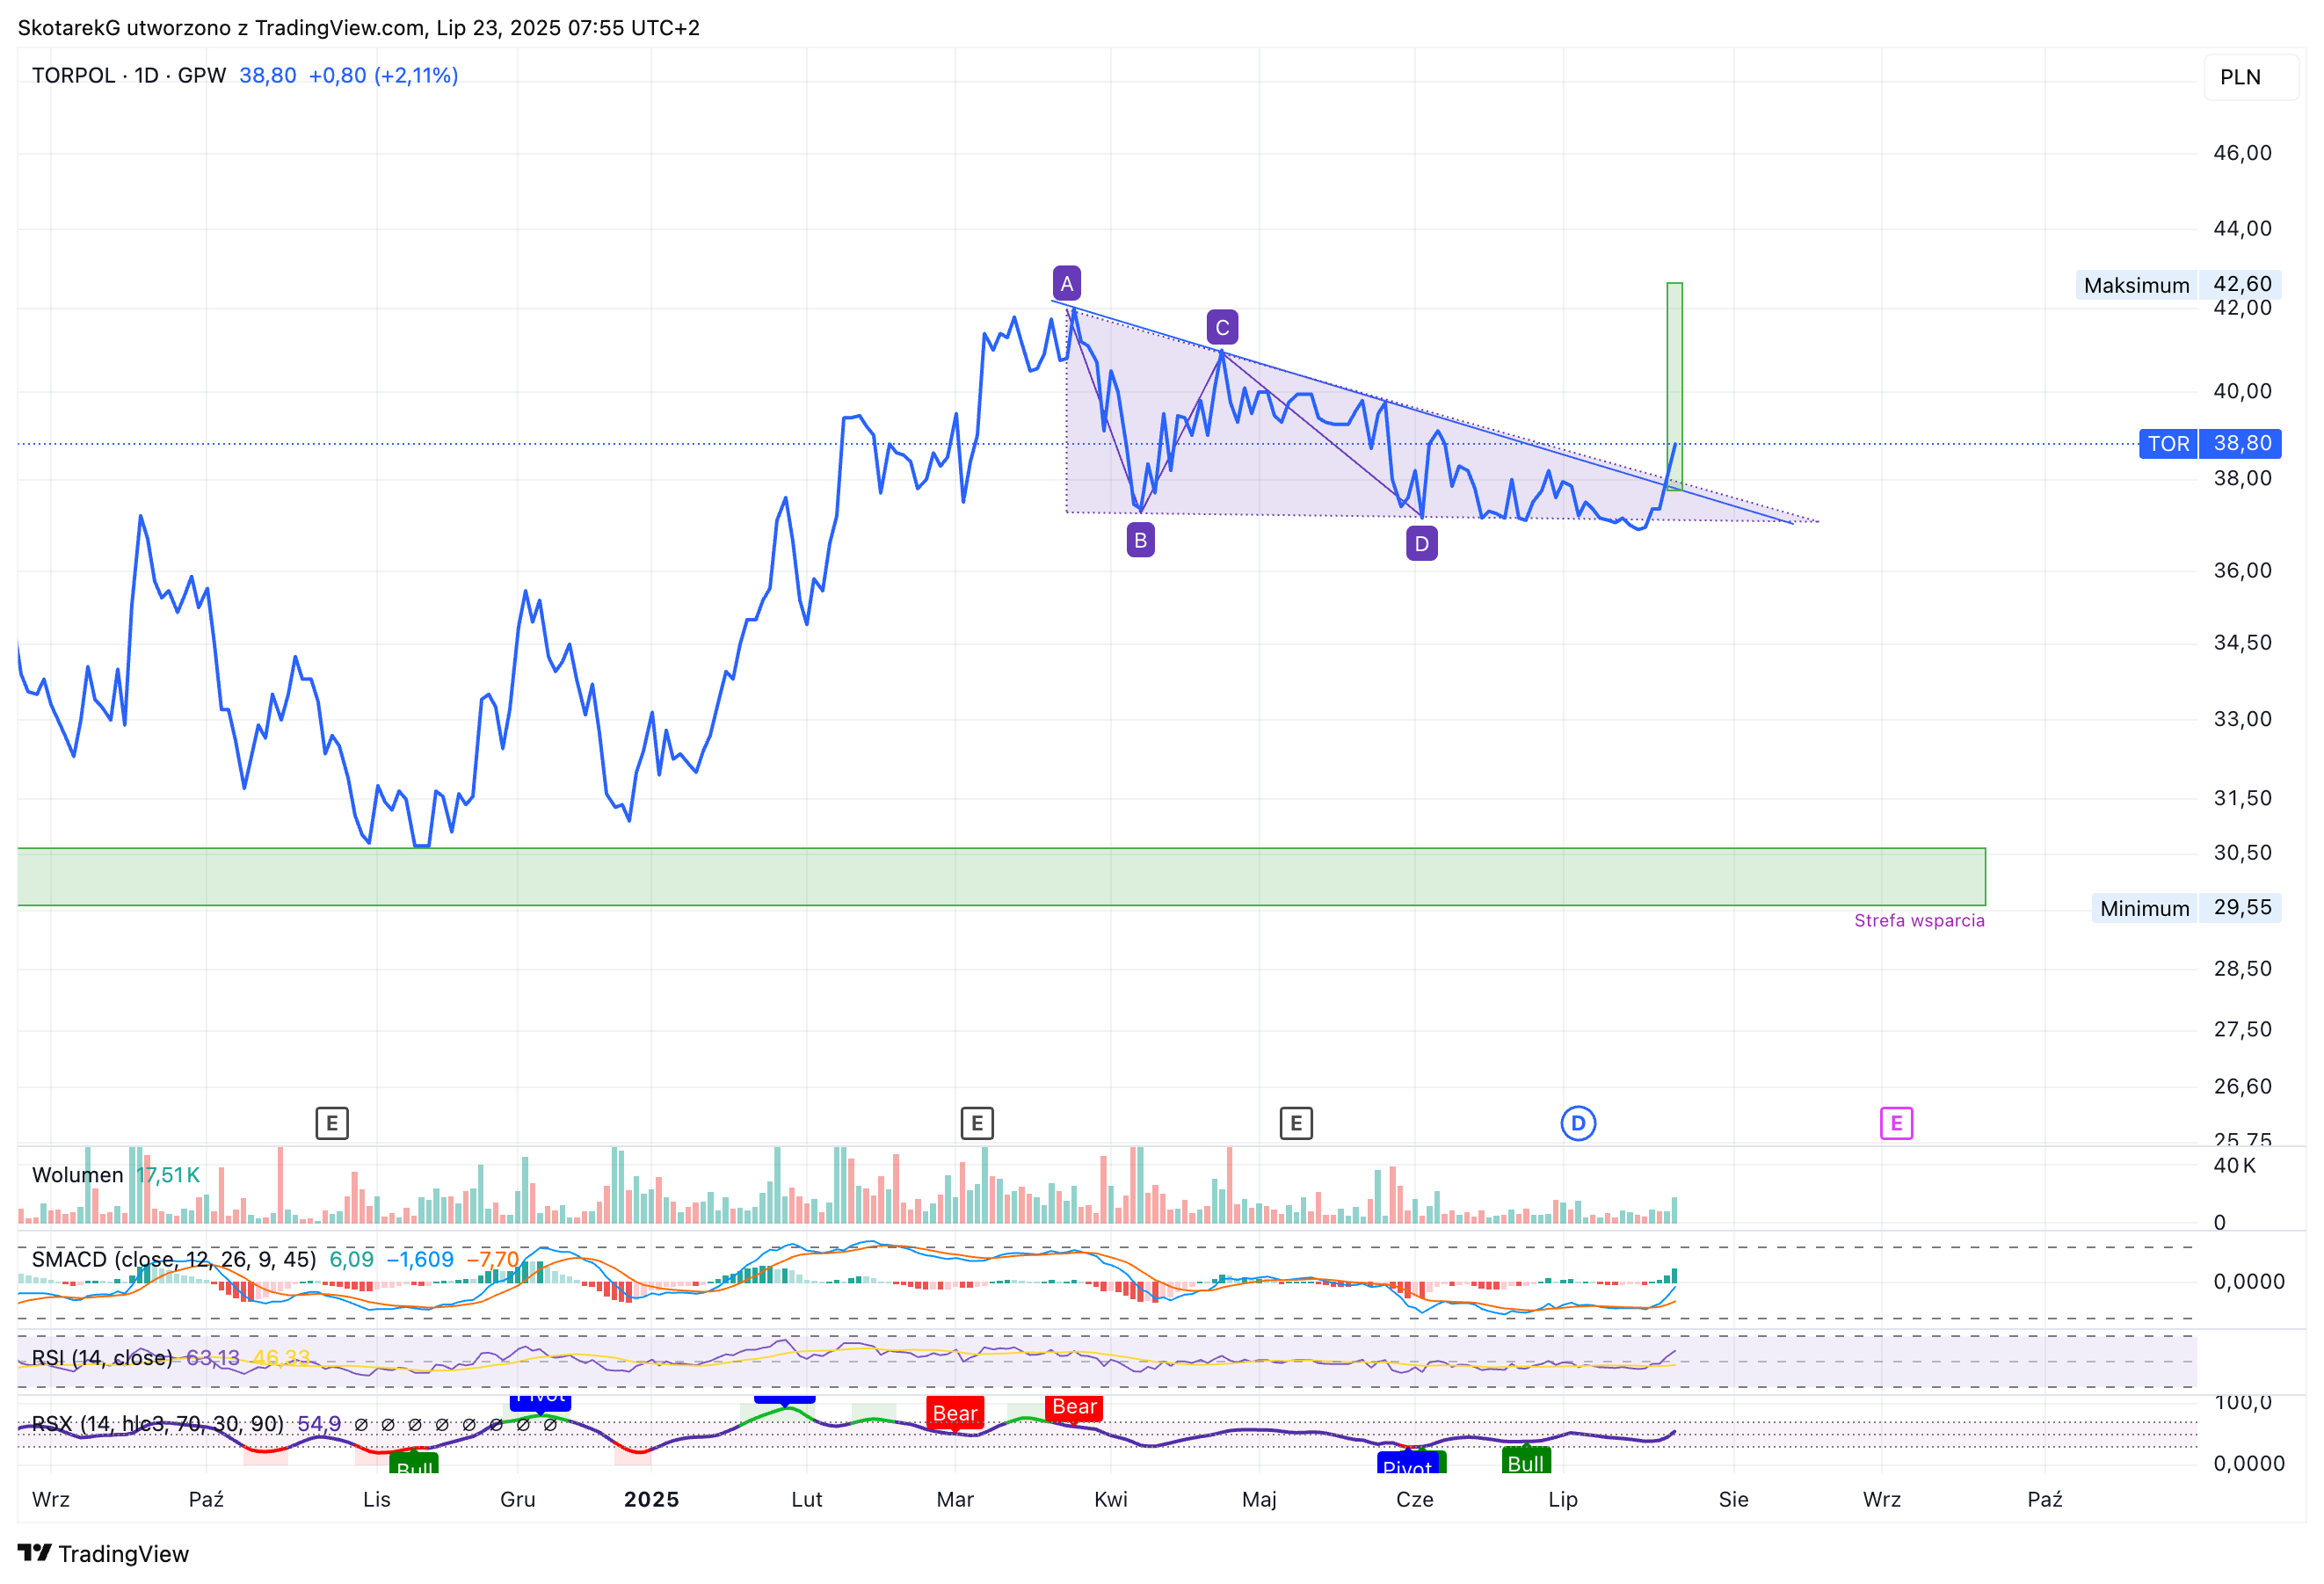2324x1584 pixels.
Task: Click the +0,80 (+2,11%) change value
Action: click(383, 76)
